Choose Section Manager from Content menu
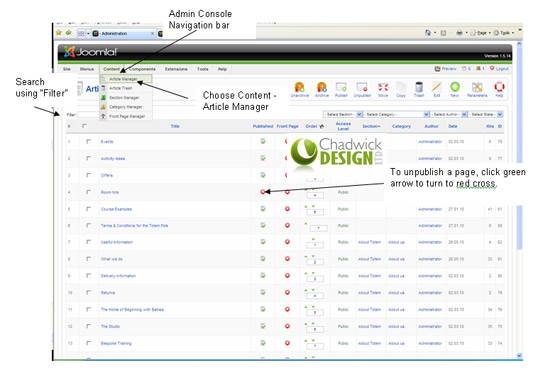 pyautogui.click(x=126, y=98)
